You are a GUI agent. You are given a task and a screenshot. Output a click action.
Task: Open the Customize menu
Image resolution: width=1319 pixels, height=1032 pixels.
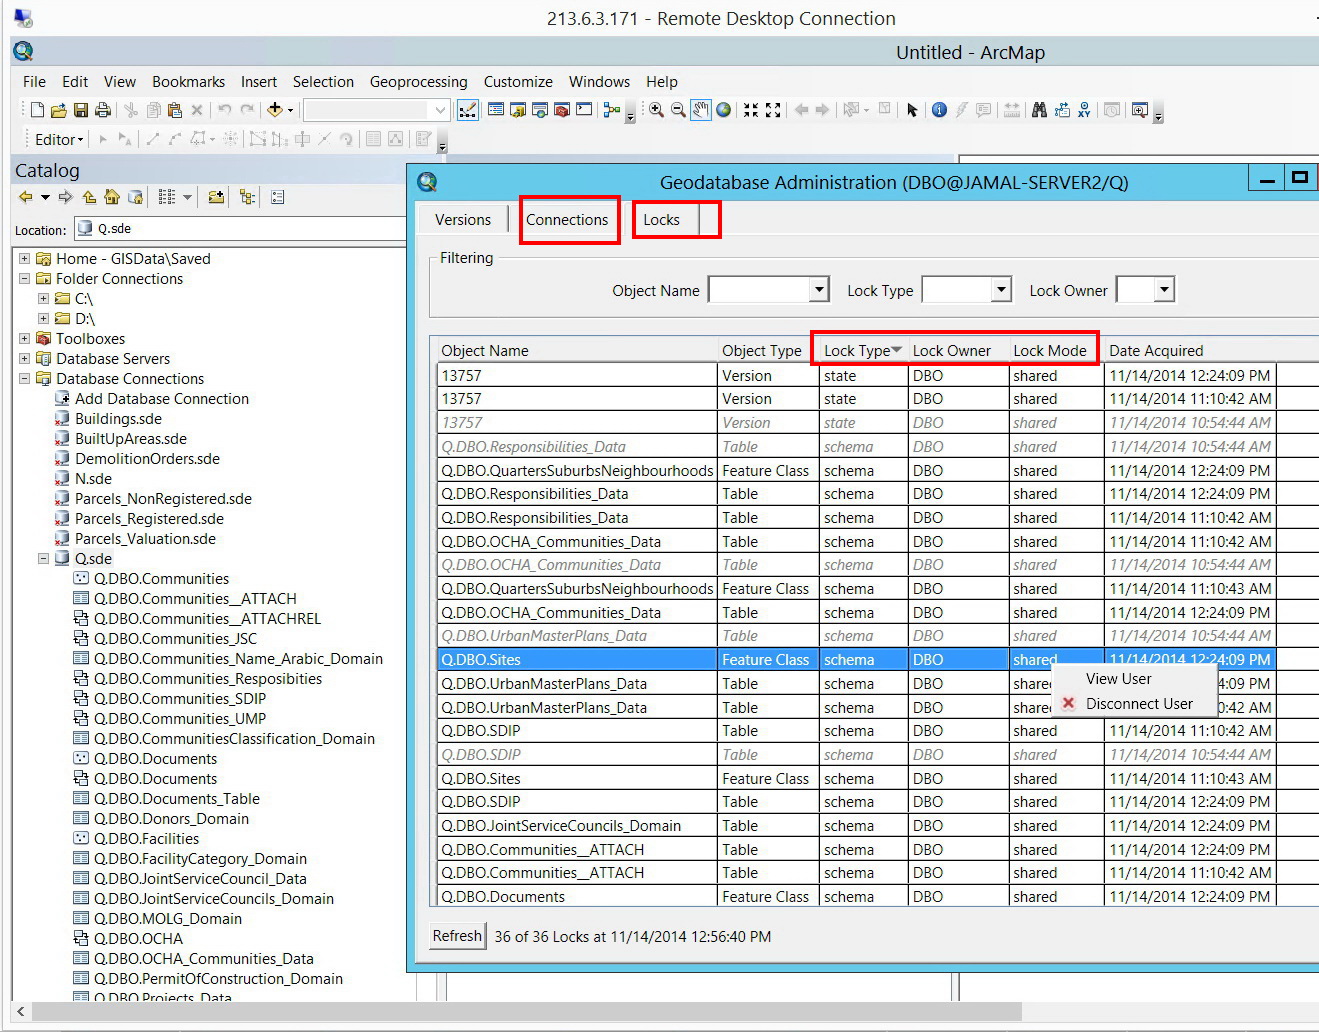(x=518, y=82)
